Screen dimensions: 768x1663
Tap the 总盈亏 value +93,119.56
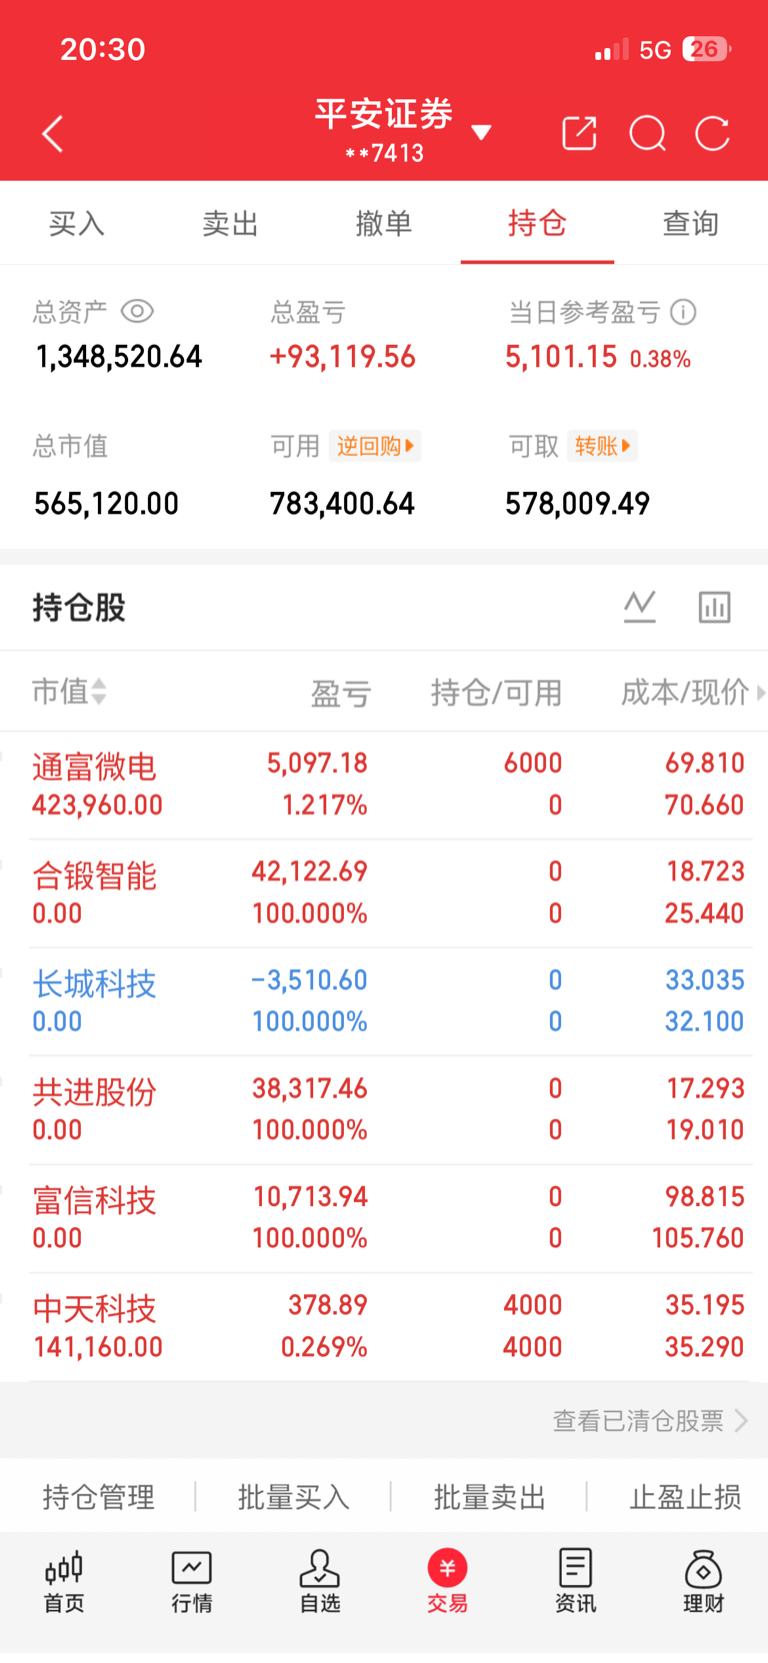coord(342,357)
